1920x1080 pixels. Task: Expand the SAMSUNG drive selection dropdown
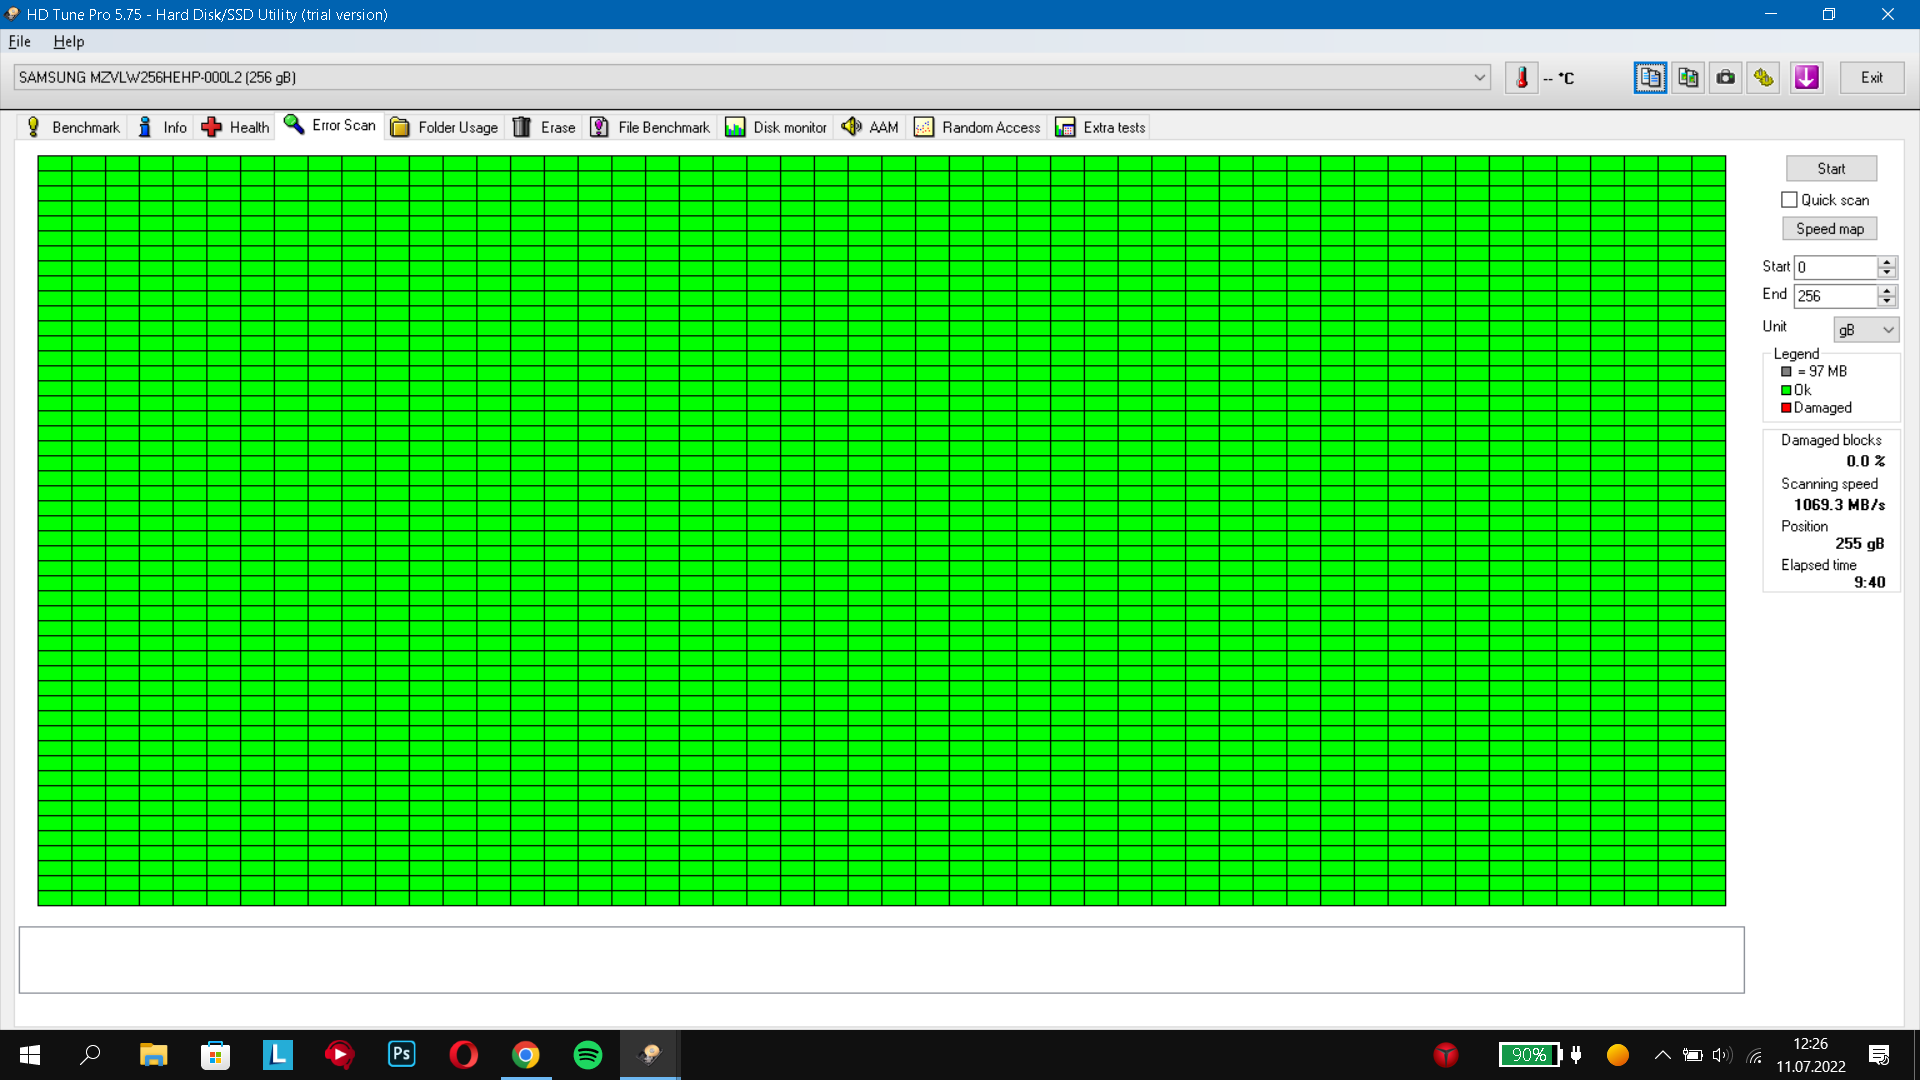(x=1479, y=78)
